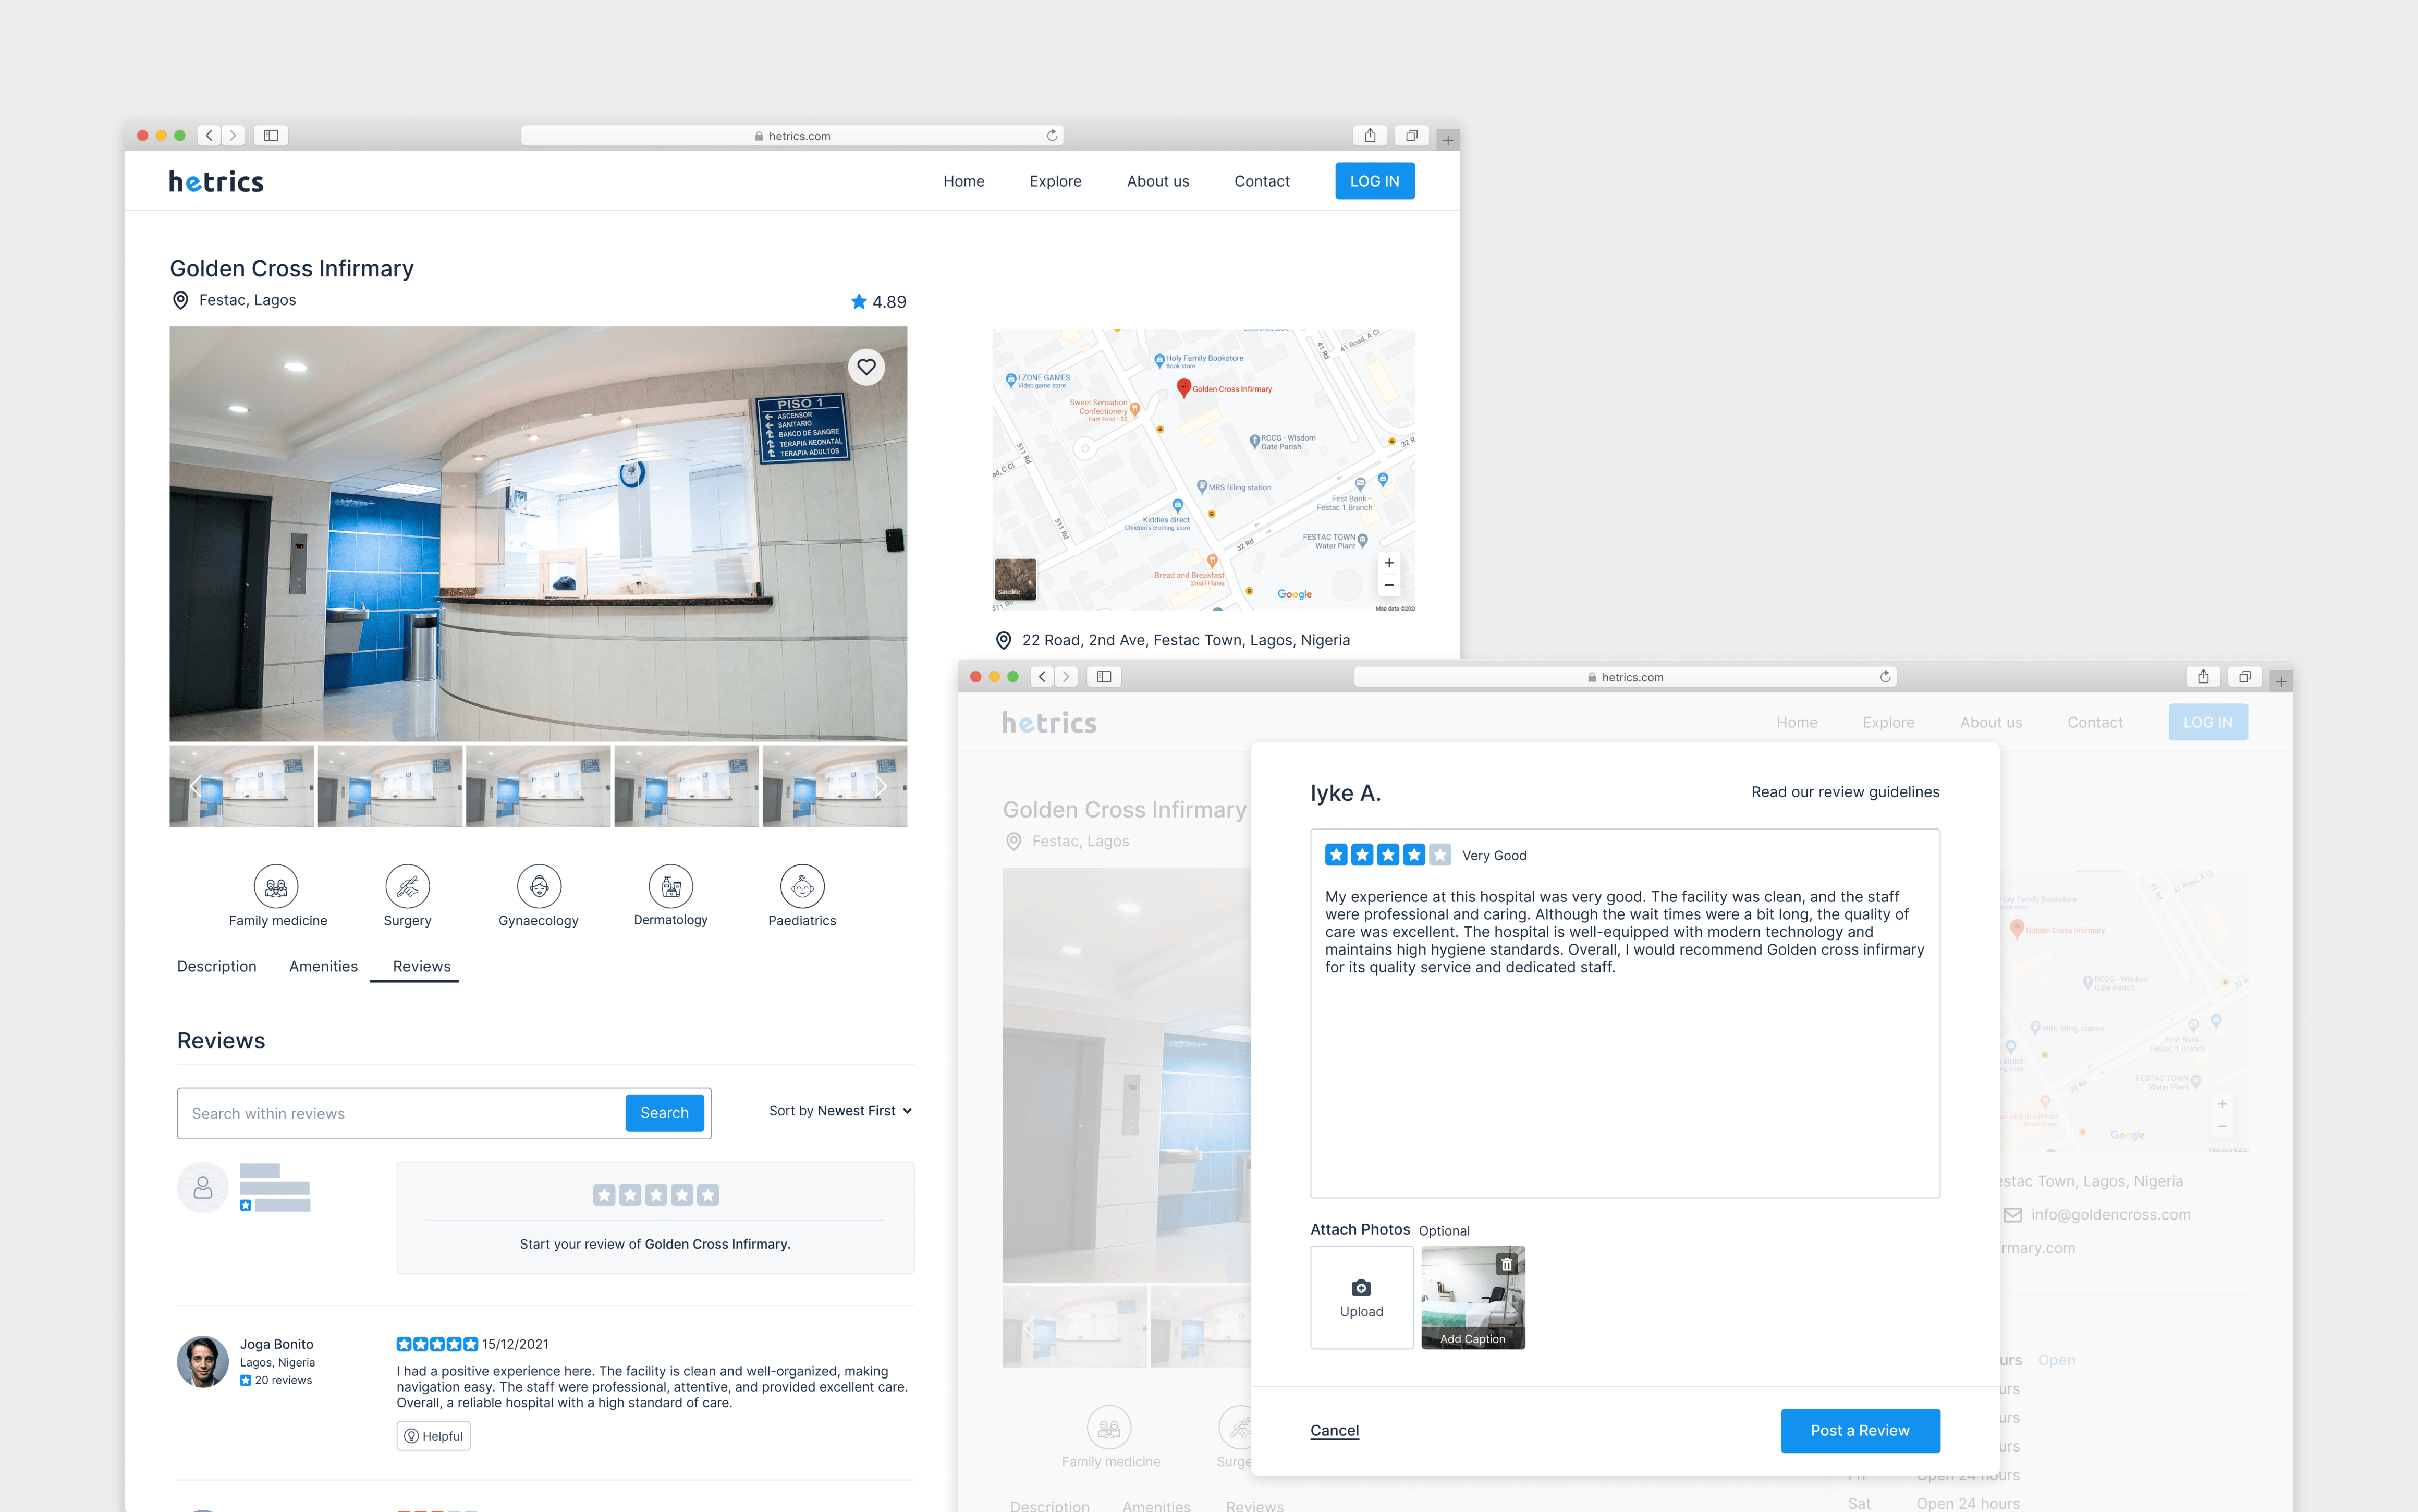Click the share icon in the back browser window
Viewport: 2418px width, 1512px height.
[x=1370, y=135]
